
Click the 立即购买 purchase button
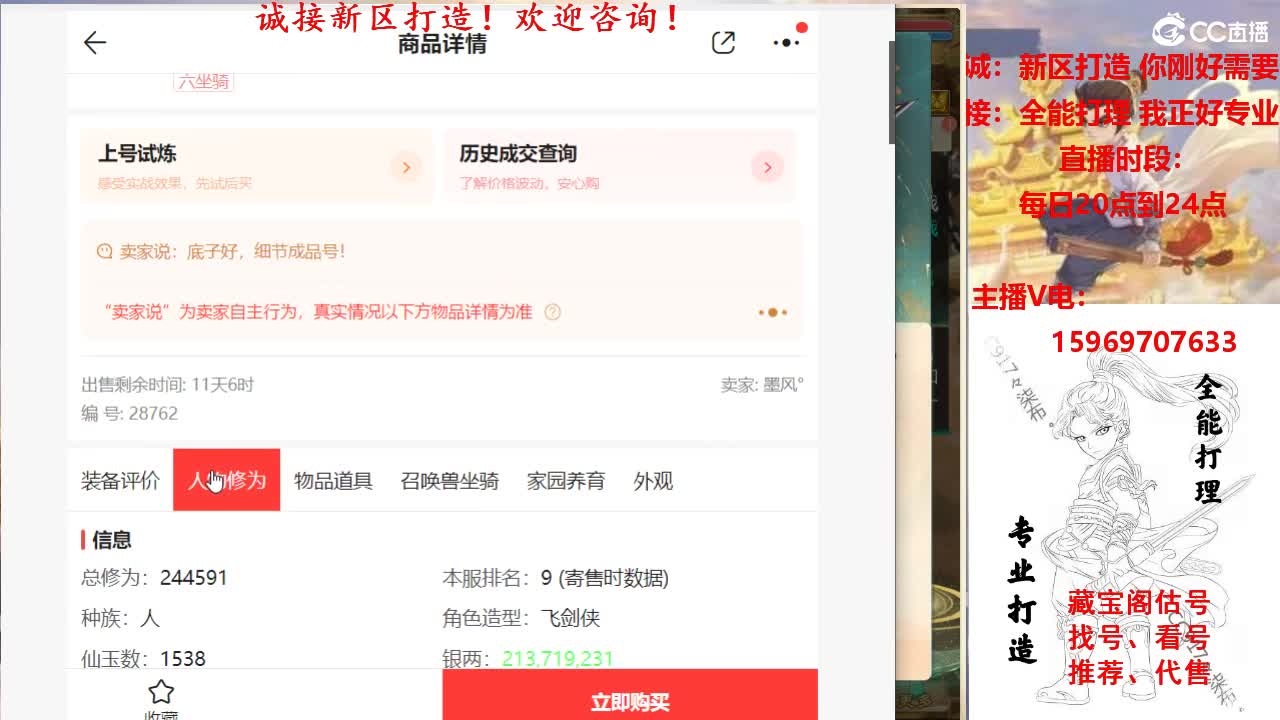(x=630, y=701)
